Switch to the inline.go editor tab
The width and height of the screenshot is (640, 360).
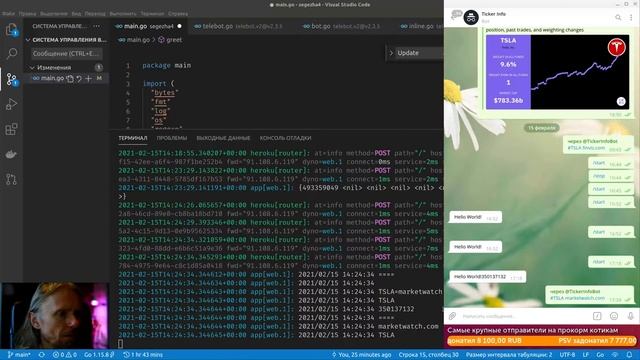(420, 26)
